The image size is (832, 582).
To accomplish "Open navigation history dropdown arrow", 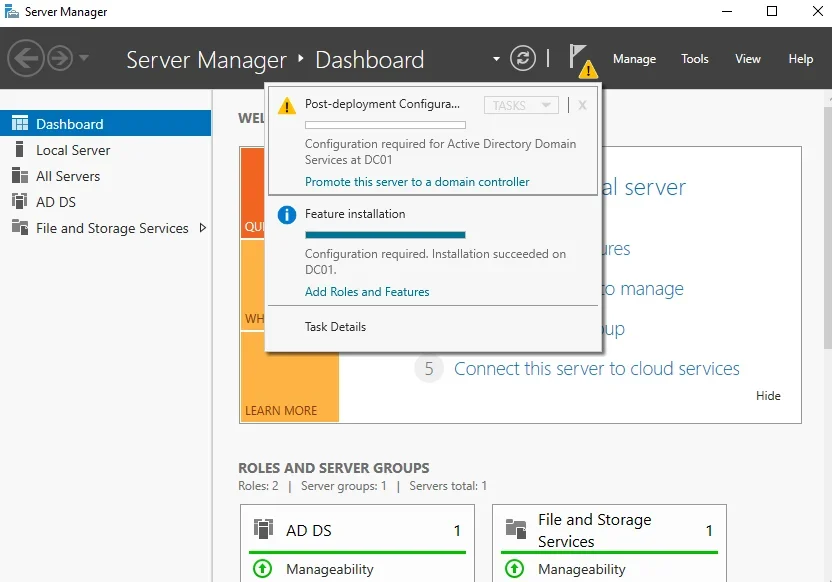I will [x=84, y=58].
